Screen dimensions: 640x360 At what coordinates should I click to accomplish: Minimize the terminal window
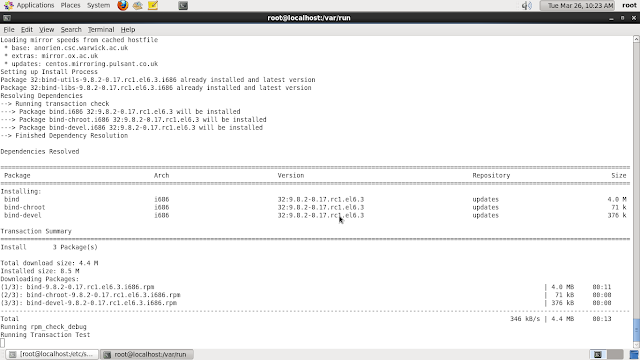pos(611,18)
